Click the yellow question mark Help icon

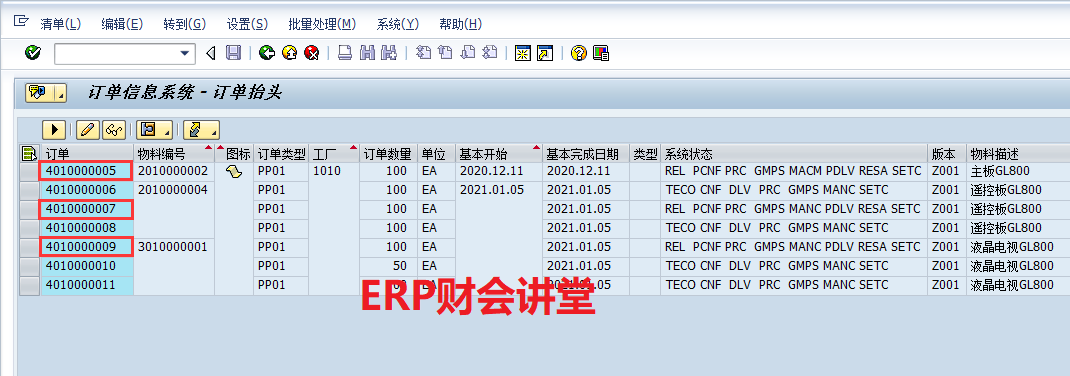[579, 53]
